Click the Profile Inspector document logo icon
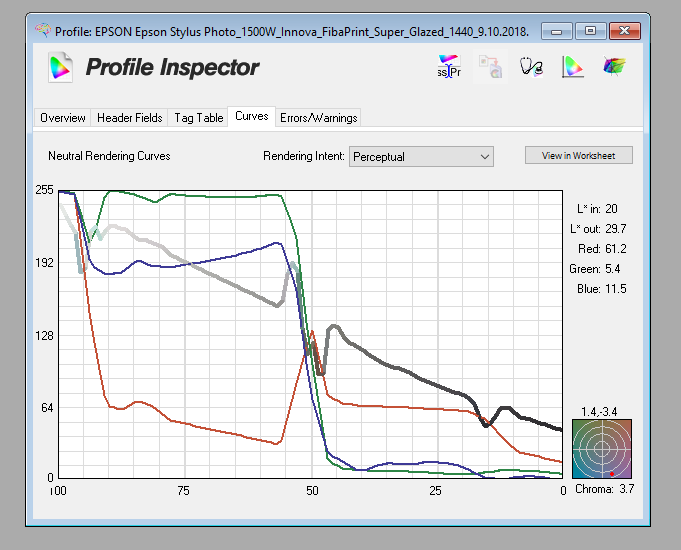Screen dimensions: 681x550 [60, 67]
